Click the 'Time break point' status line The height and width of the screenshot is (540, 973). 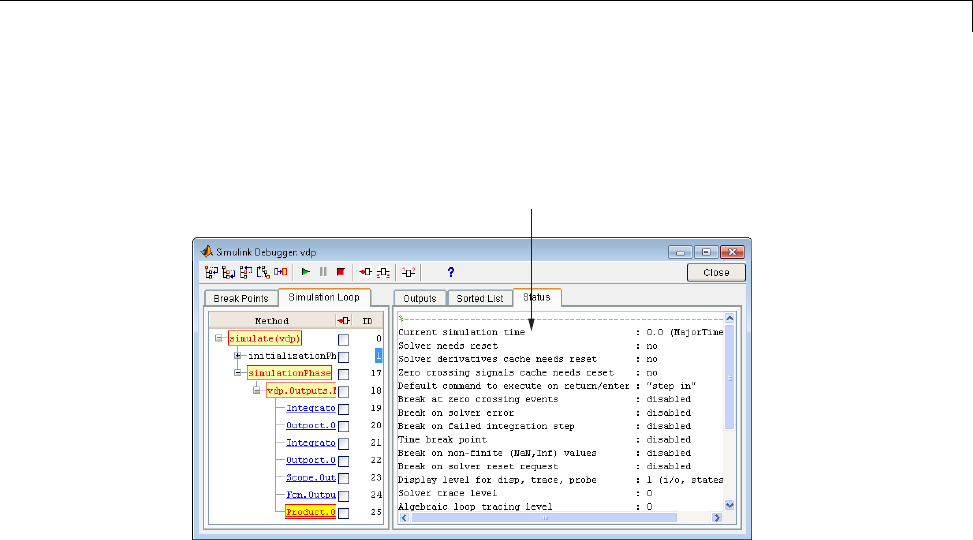544,439
